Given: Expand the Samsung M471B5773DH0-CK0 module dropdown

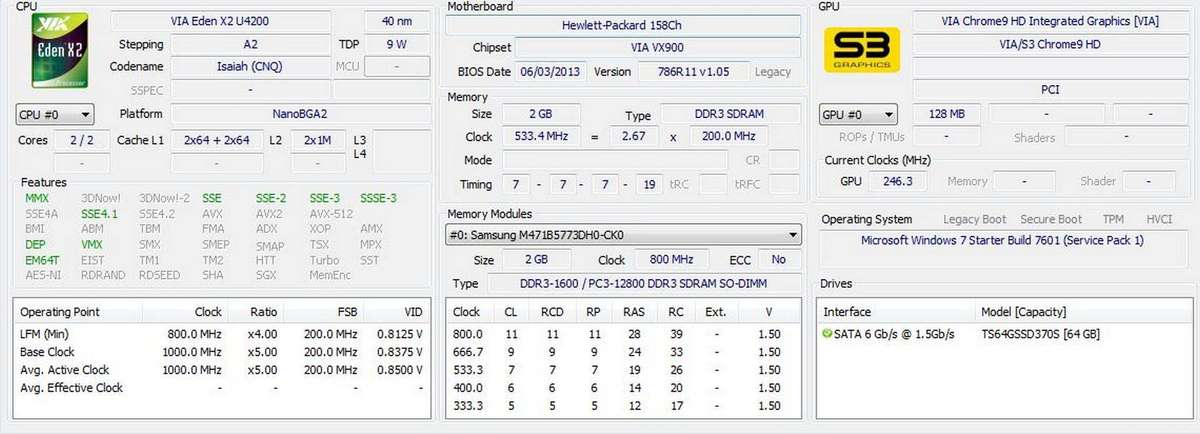Looking at the screenshot, I should (623, 235).
